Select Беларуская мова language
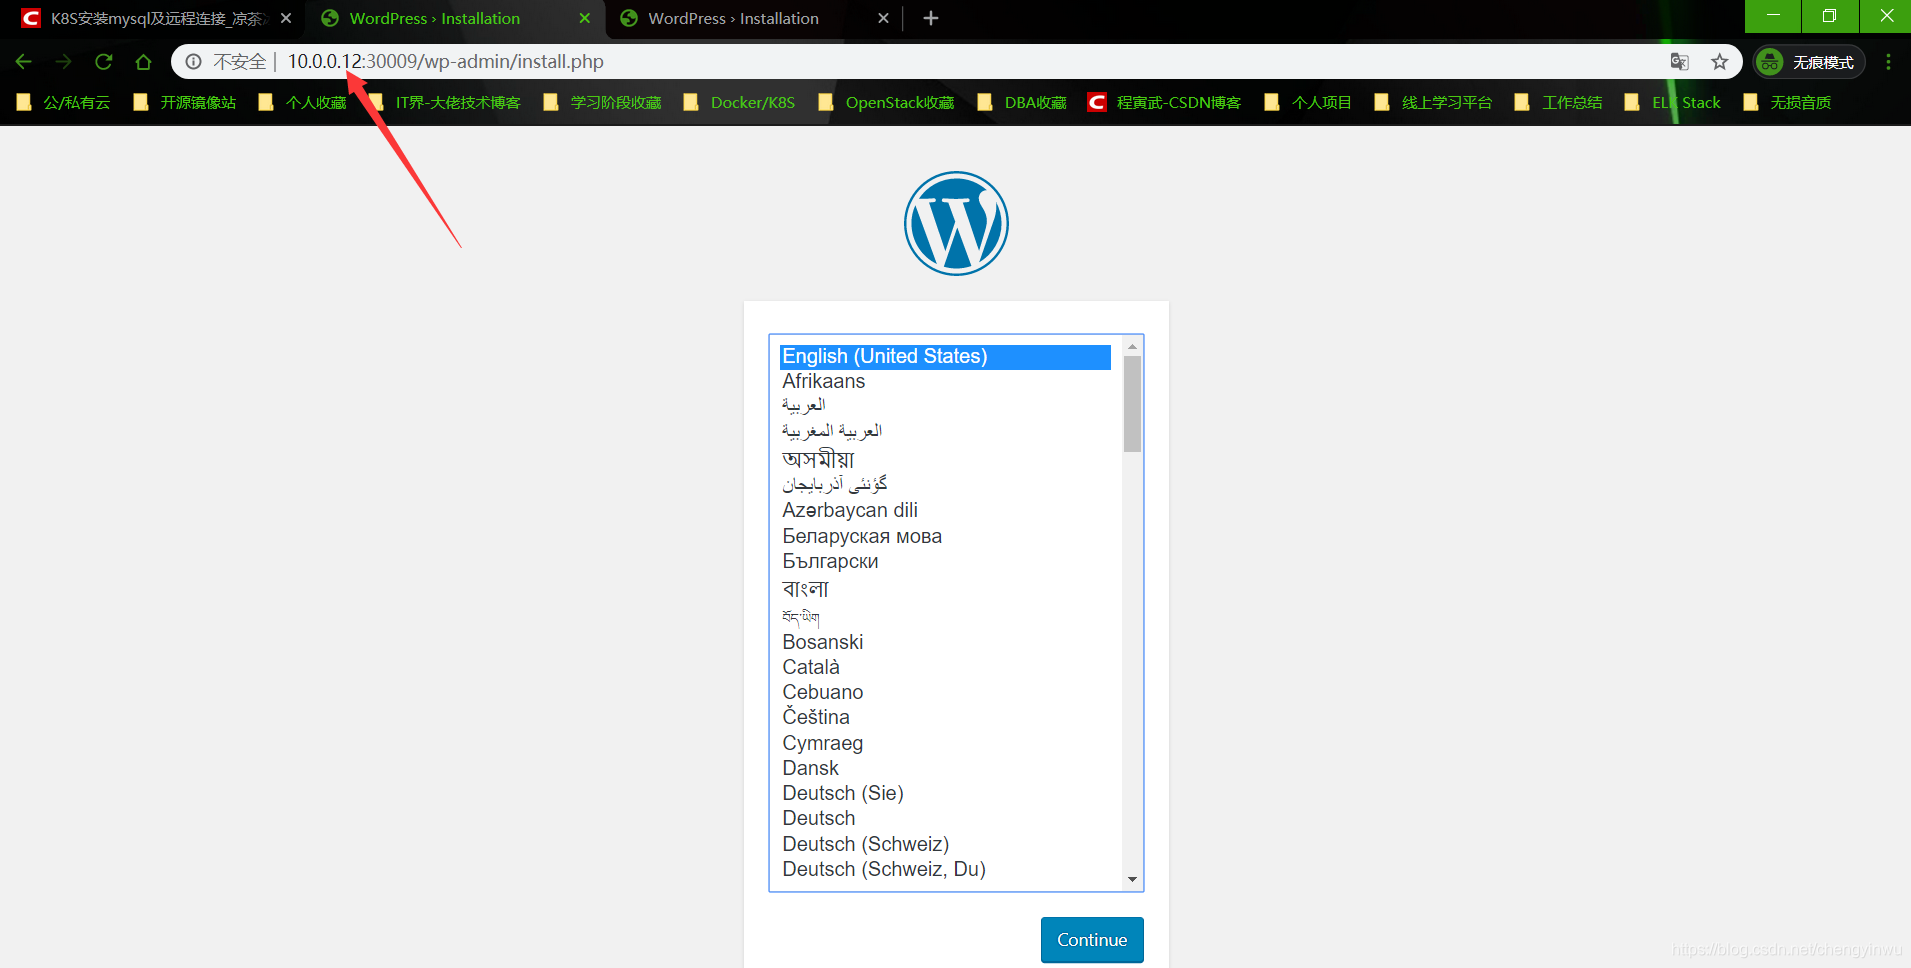Image resolution: width=1911 pixels, height=968 pixels. 945,537
